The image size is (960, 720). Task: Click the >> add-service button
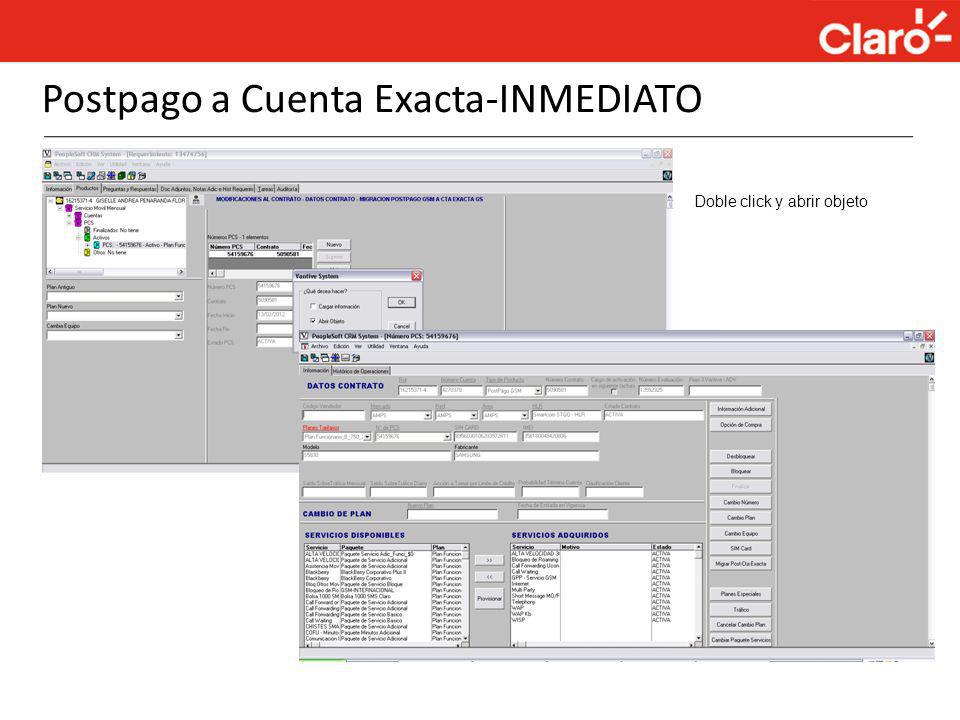click(x=489, y=560)
